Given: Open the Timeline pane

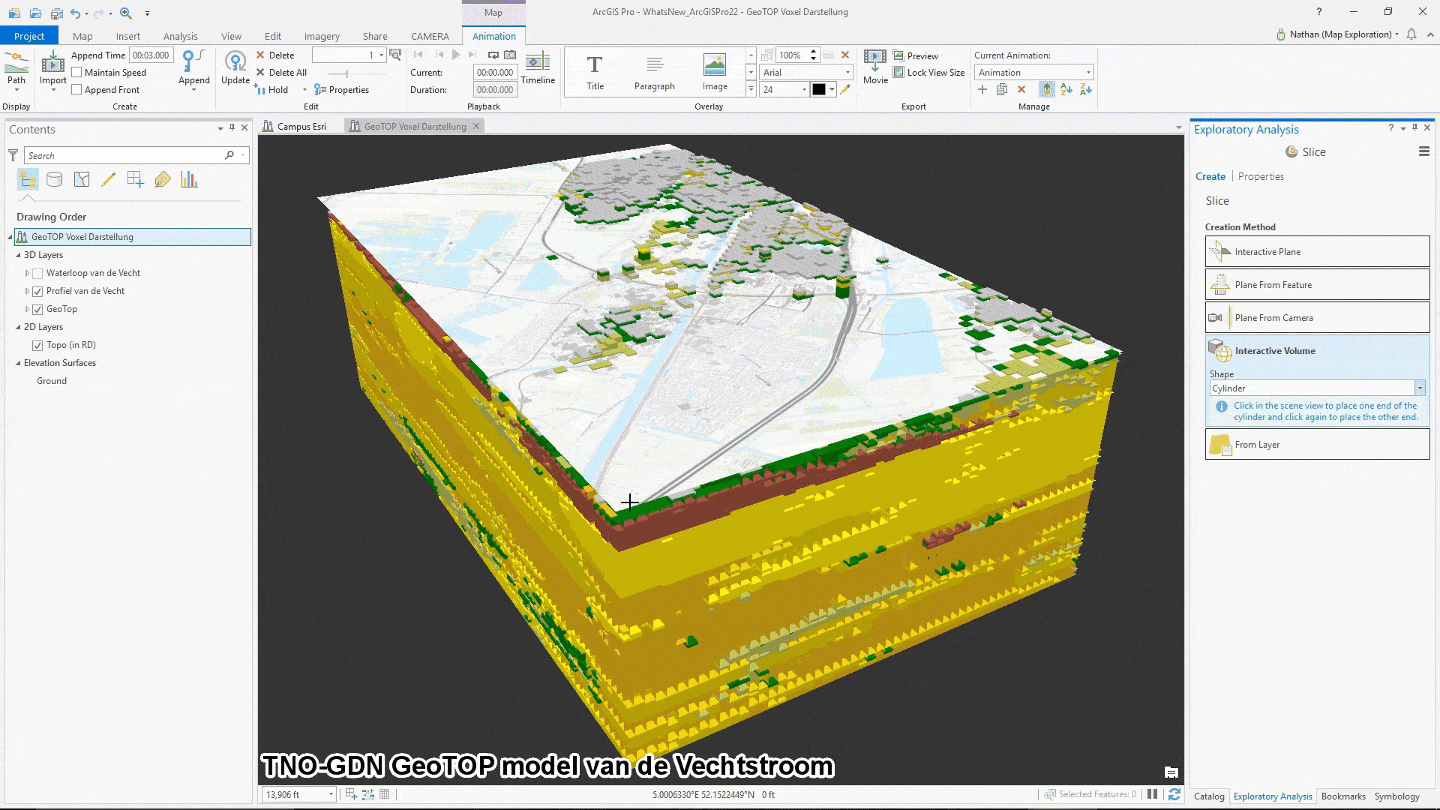Looking at the screenshot, I should pos(538,66).
